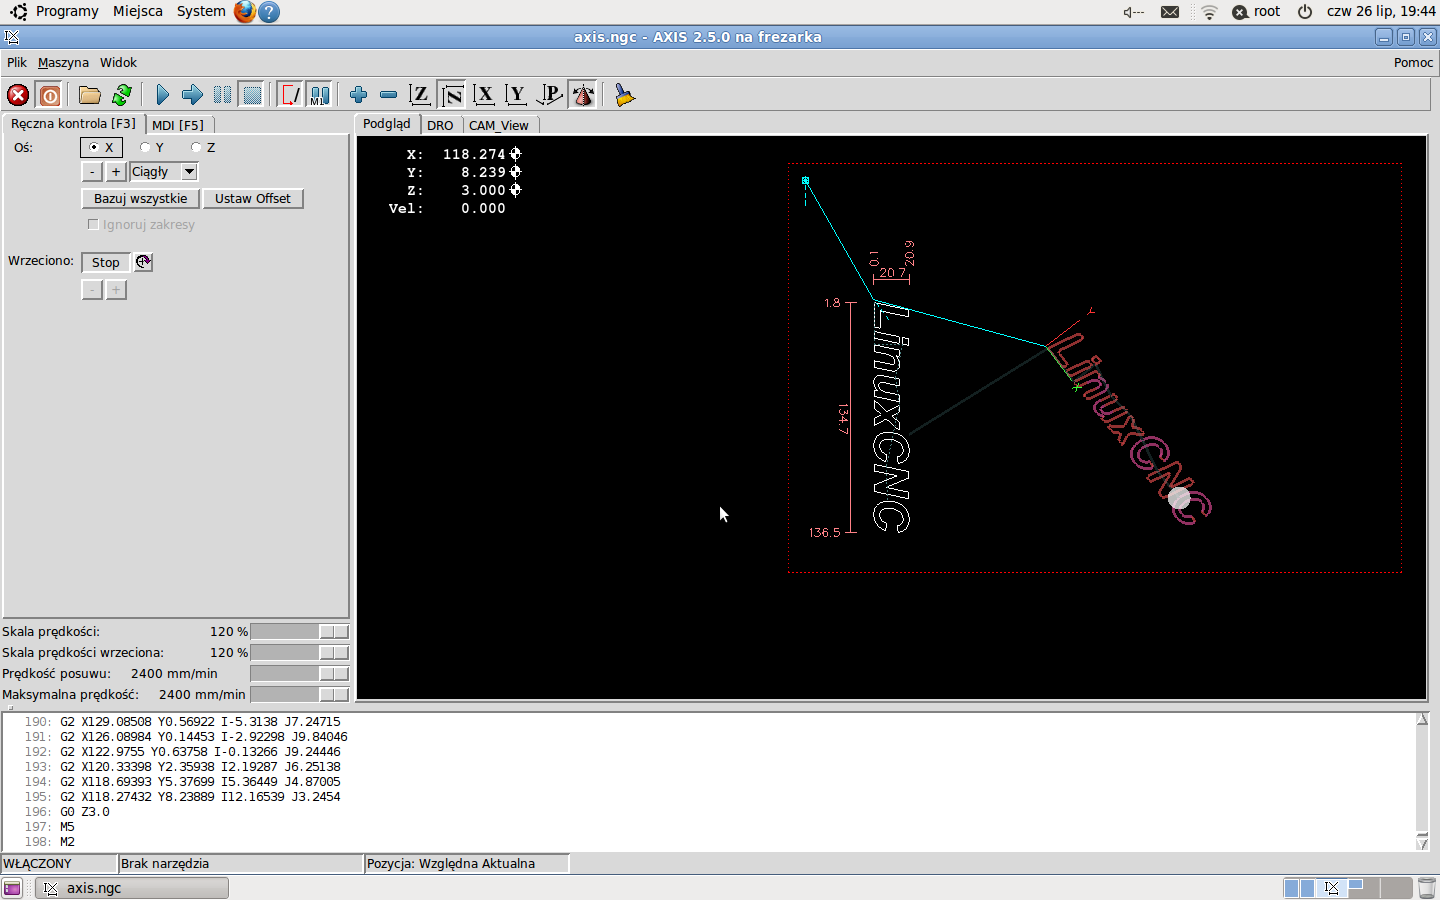Switch to the front Y view
Image resolution: width=1440 pixels, height=900 pixels.
tap(516, 95)
